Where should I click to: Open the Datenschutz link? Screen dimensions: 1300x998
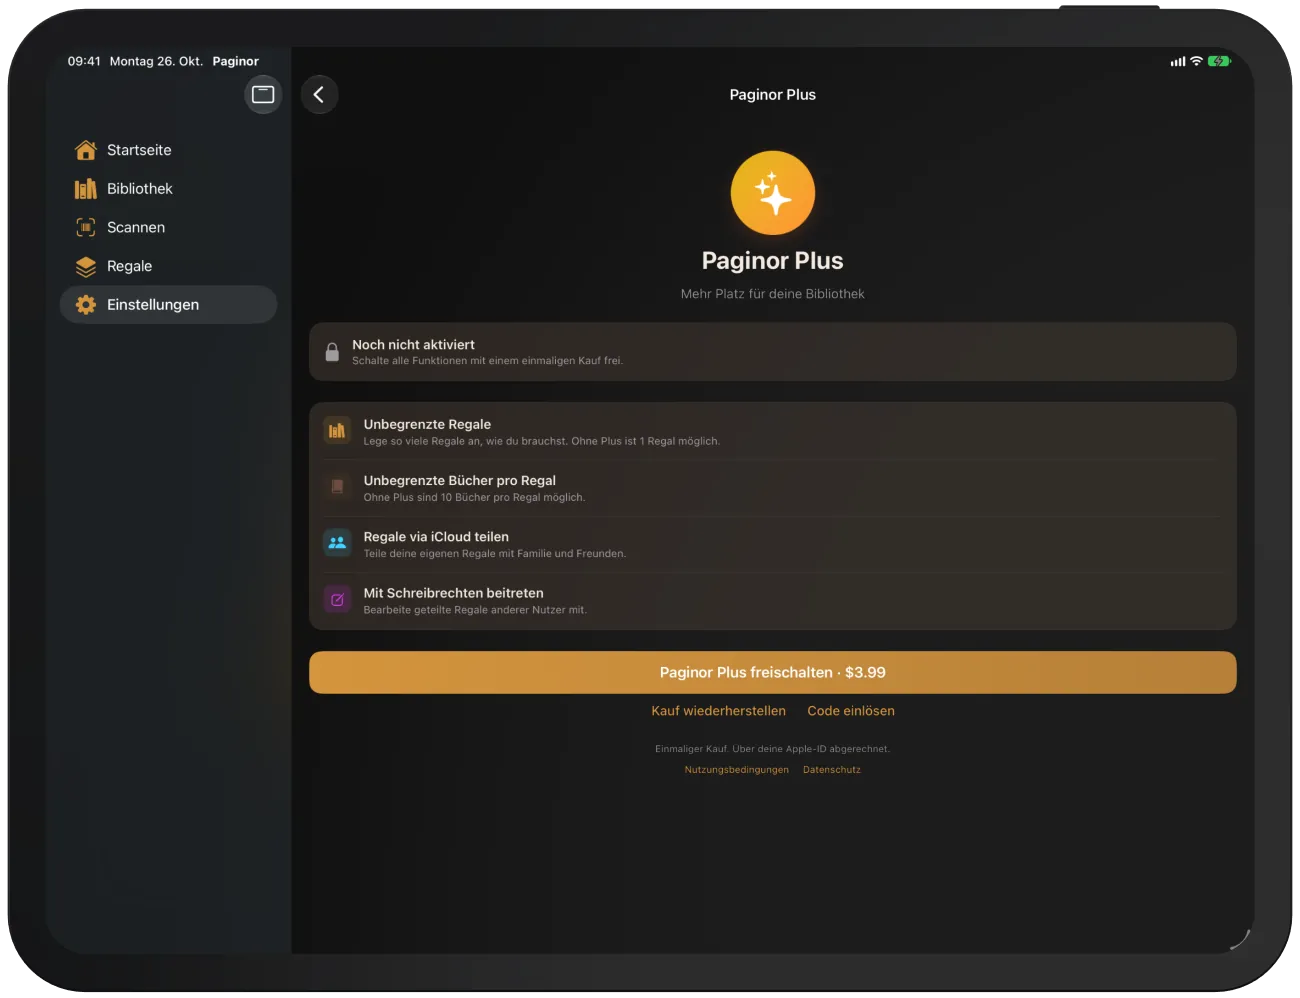point(832,770)
